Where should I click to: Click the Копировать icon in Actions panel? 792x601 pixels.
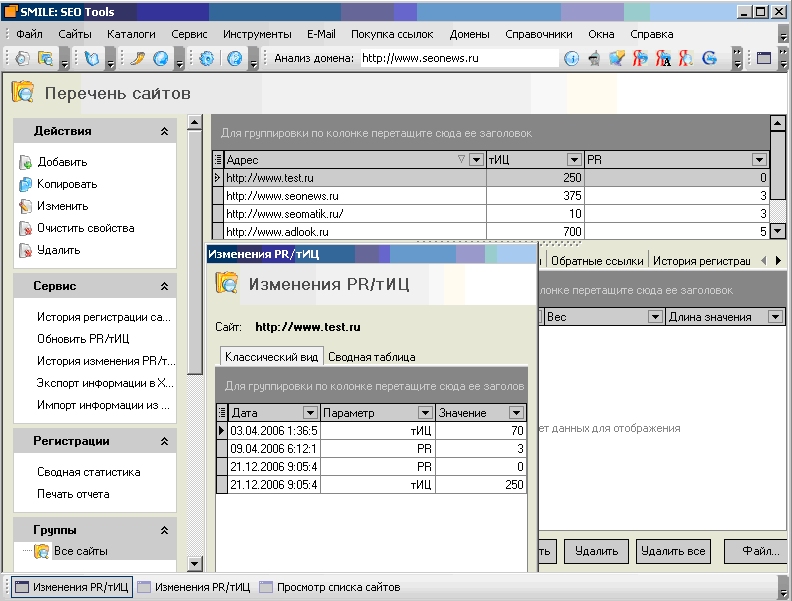[x=26, y=184]
